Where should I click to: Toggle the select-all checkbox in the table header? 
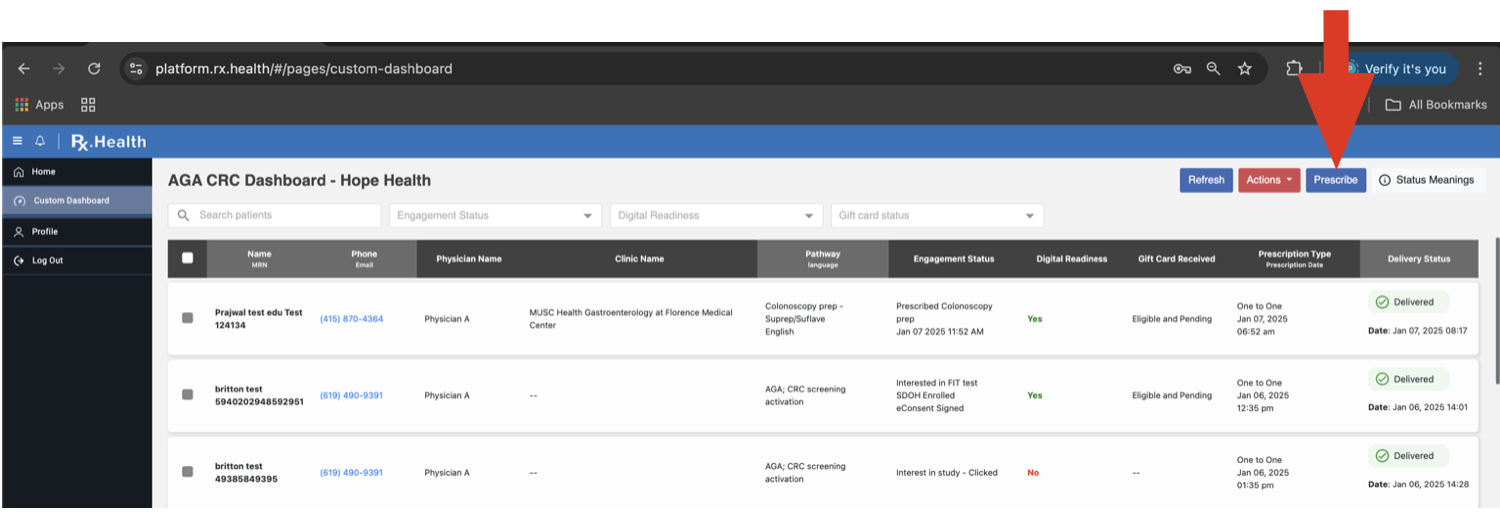click(x=187, y=258)
